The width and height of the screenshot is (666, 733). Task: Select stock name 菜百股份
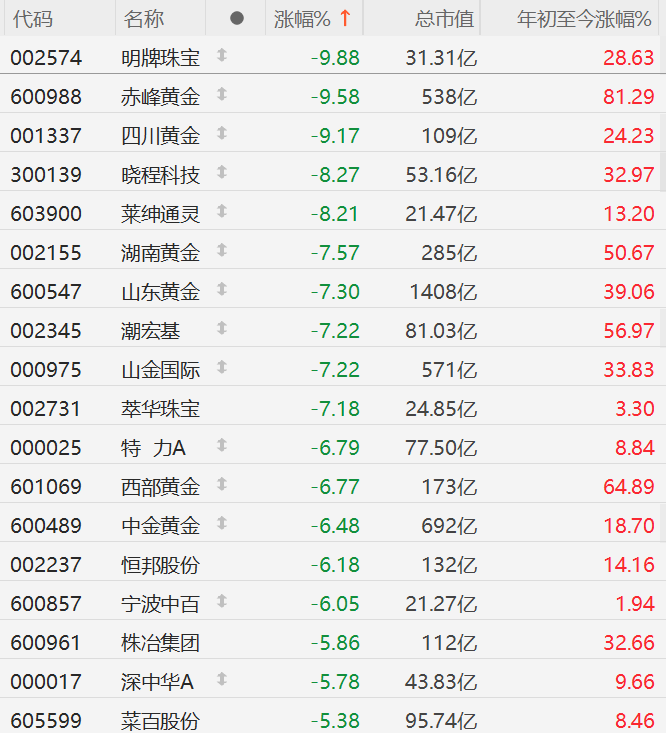(160, 721)
